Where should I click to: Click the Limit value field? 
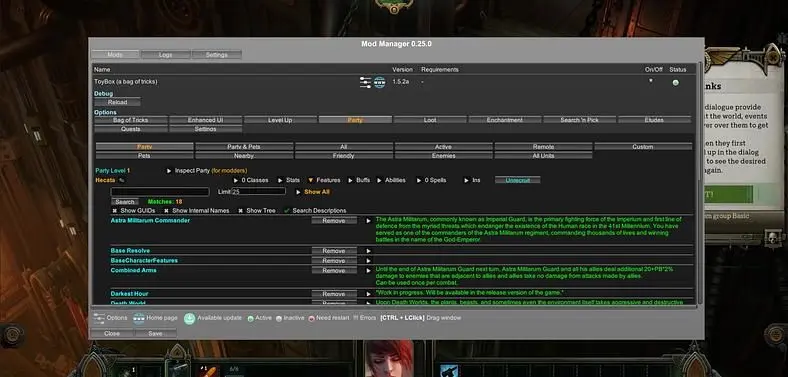click(x=258, y=192)
